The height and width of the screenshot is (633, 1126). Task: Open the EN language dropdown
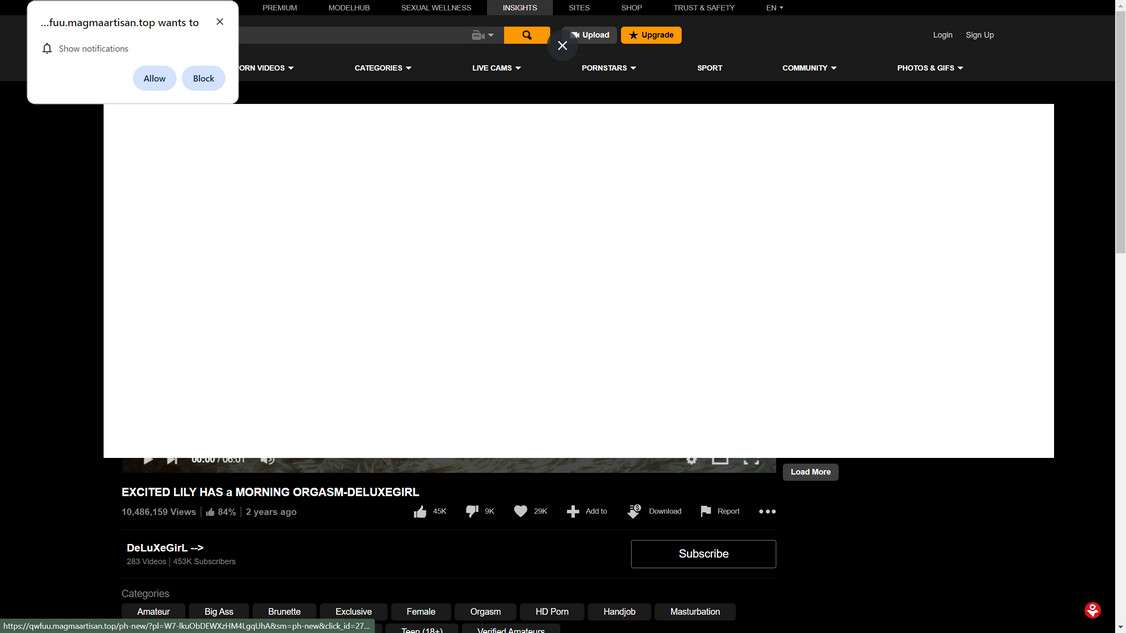774,8
